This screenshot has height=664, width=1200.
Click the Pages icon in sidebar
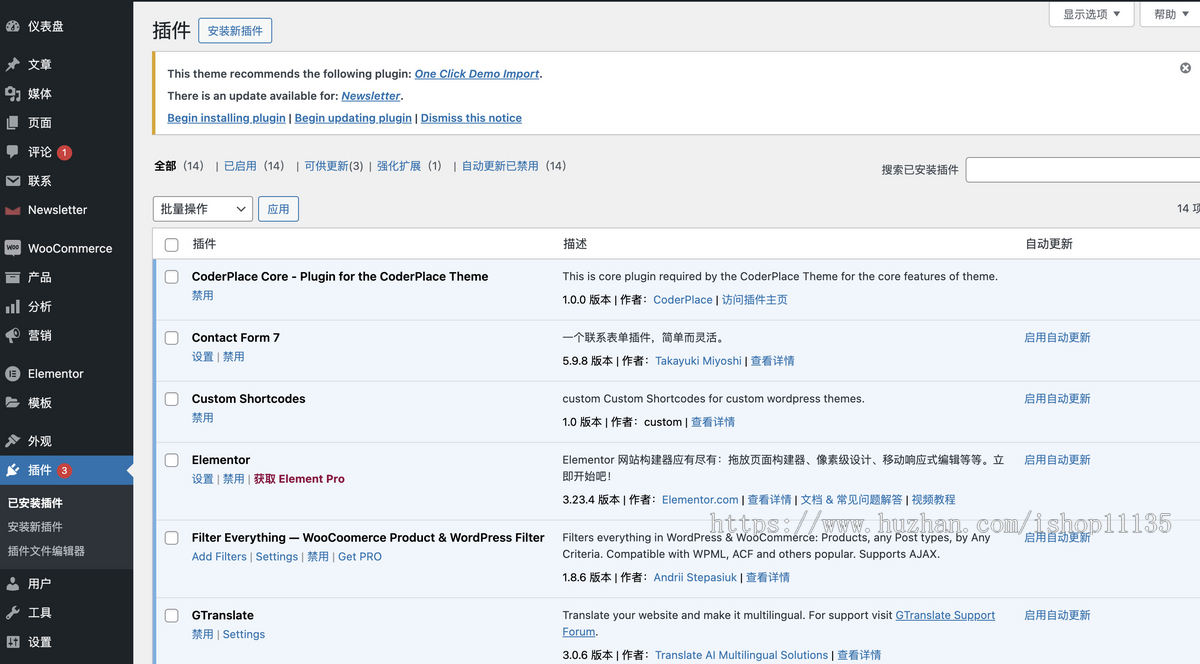(x=13, y=122)
